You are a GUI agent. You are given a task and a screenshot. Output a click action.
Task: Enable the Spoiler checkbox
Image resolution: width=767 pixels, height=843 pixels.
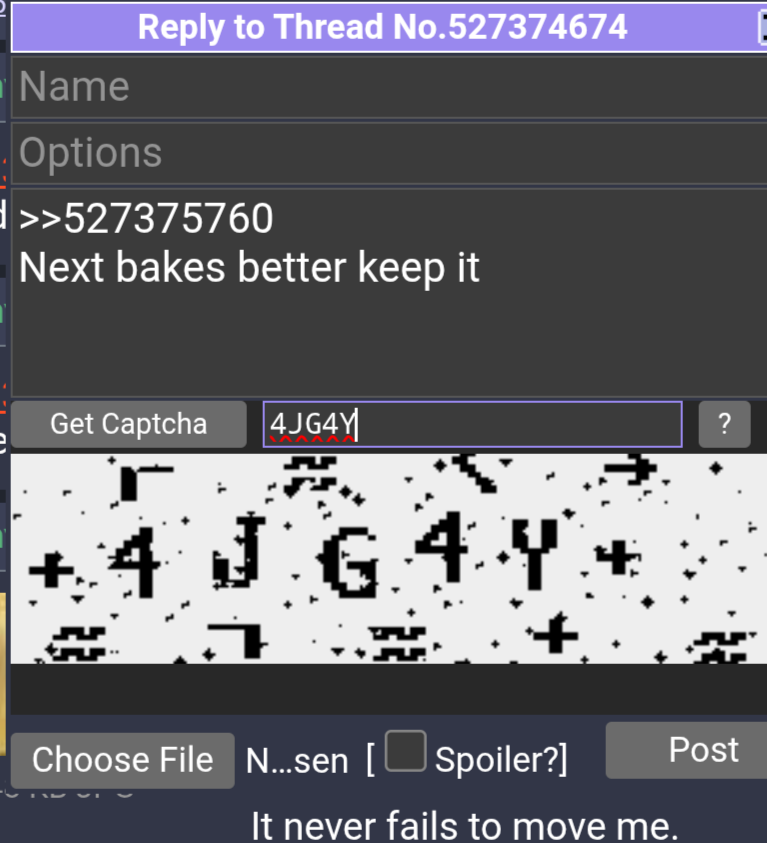coord(405,751)
